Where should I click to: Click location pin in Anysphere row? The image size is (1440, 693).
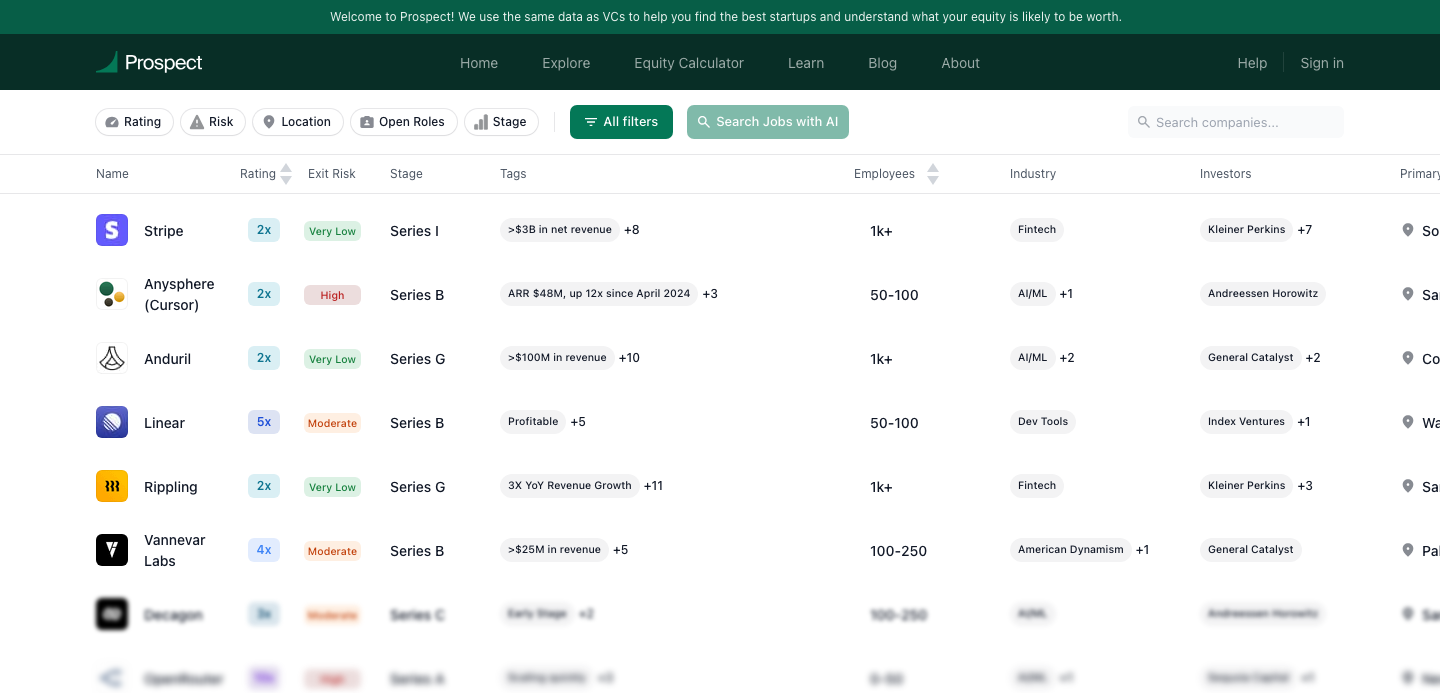1408,294
